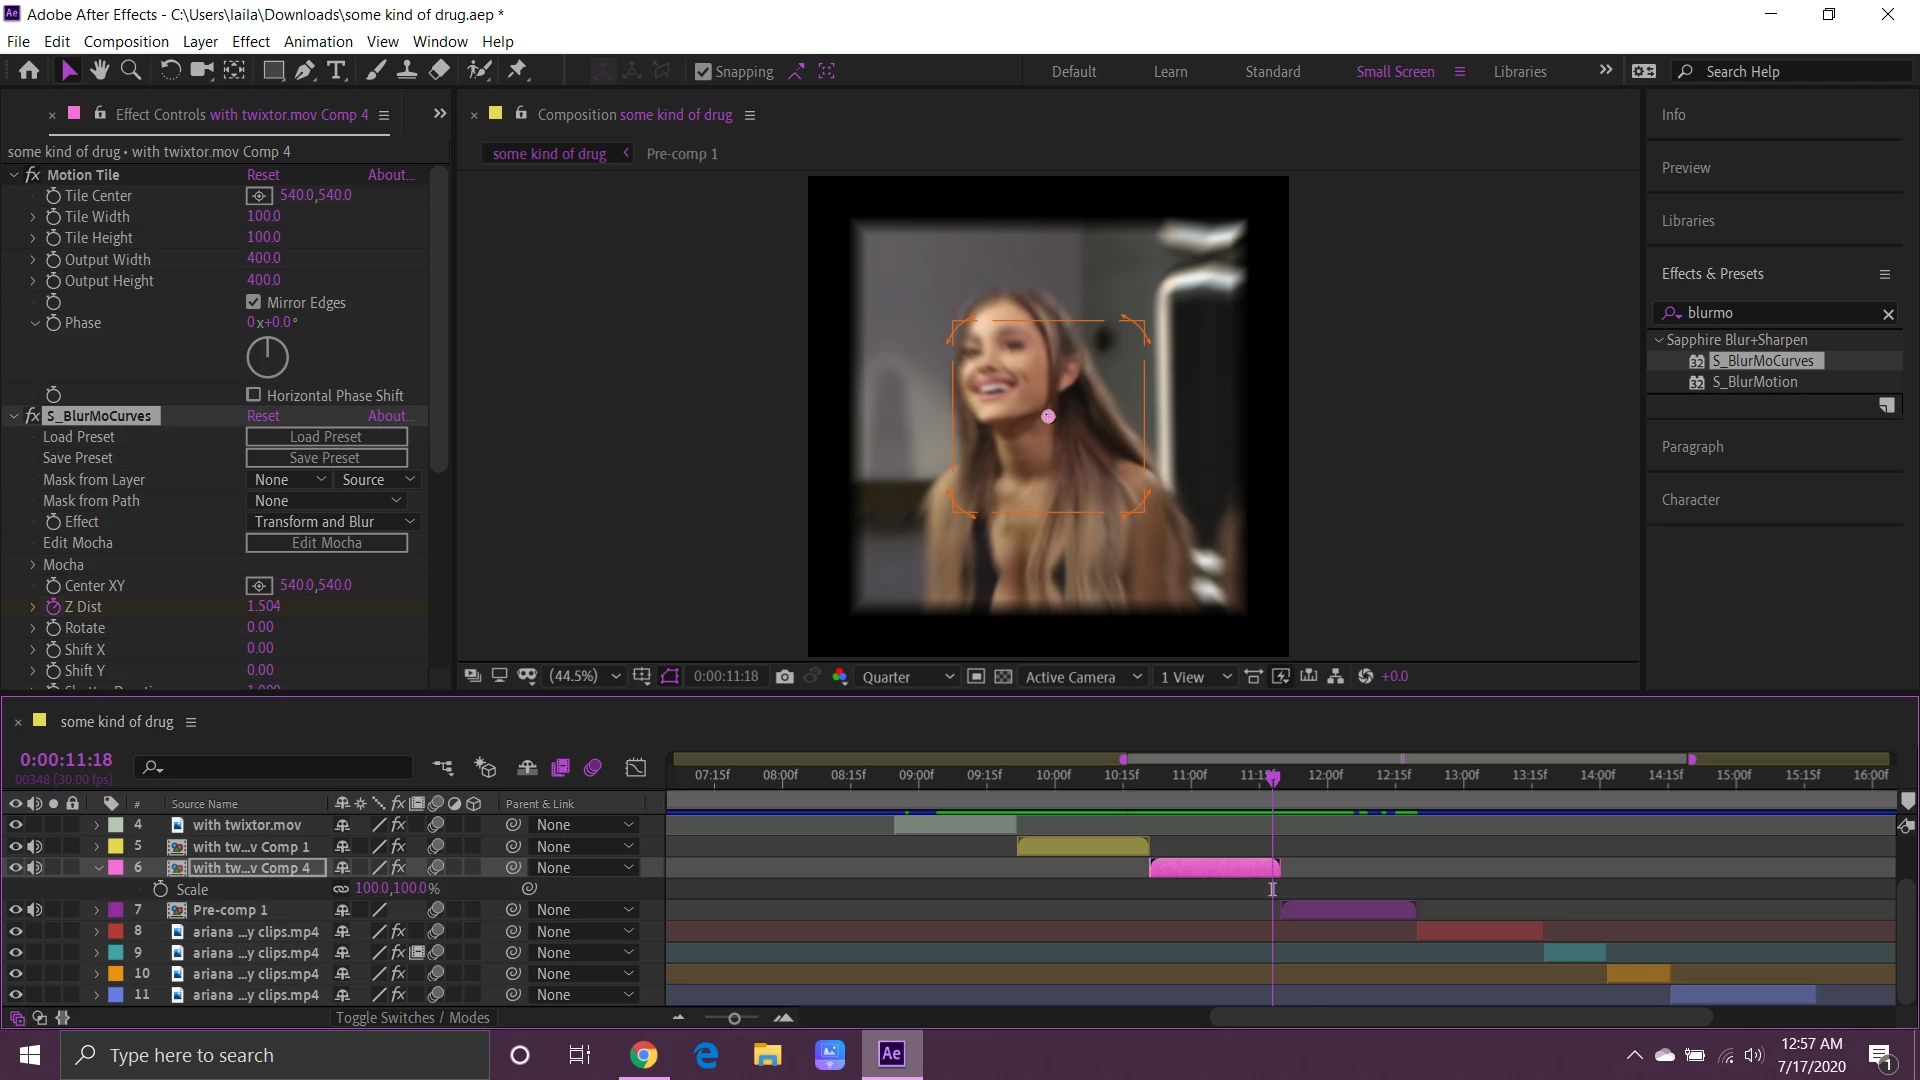Switch to the Pre-comp 1 tab
This screenshot has width=1920, height=1080.
coord(682,153)
